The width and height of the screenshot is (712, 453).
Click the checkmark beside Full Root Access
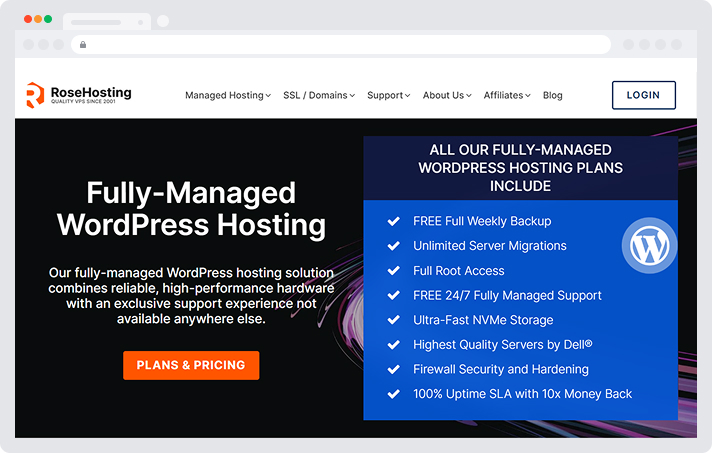pyautogui.click(x=393, y=271)
